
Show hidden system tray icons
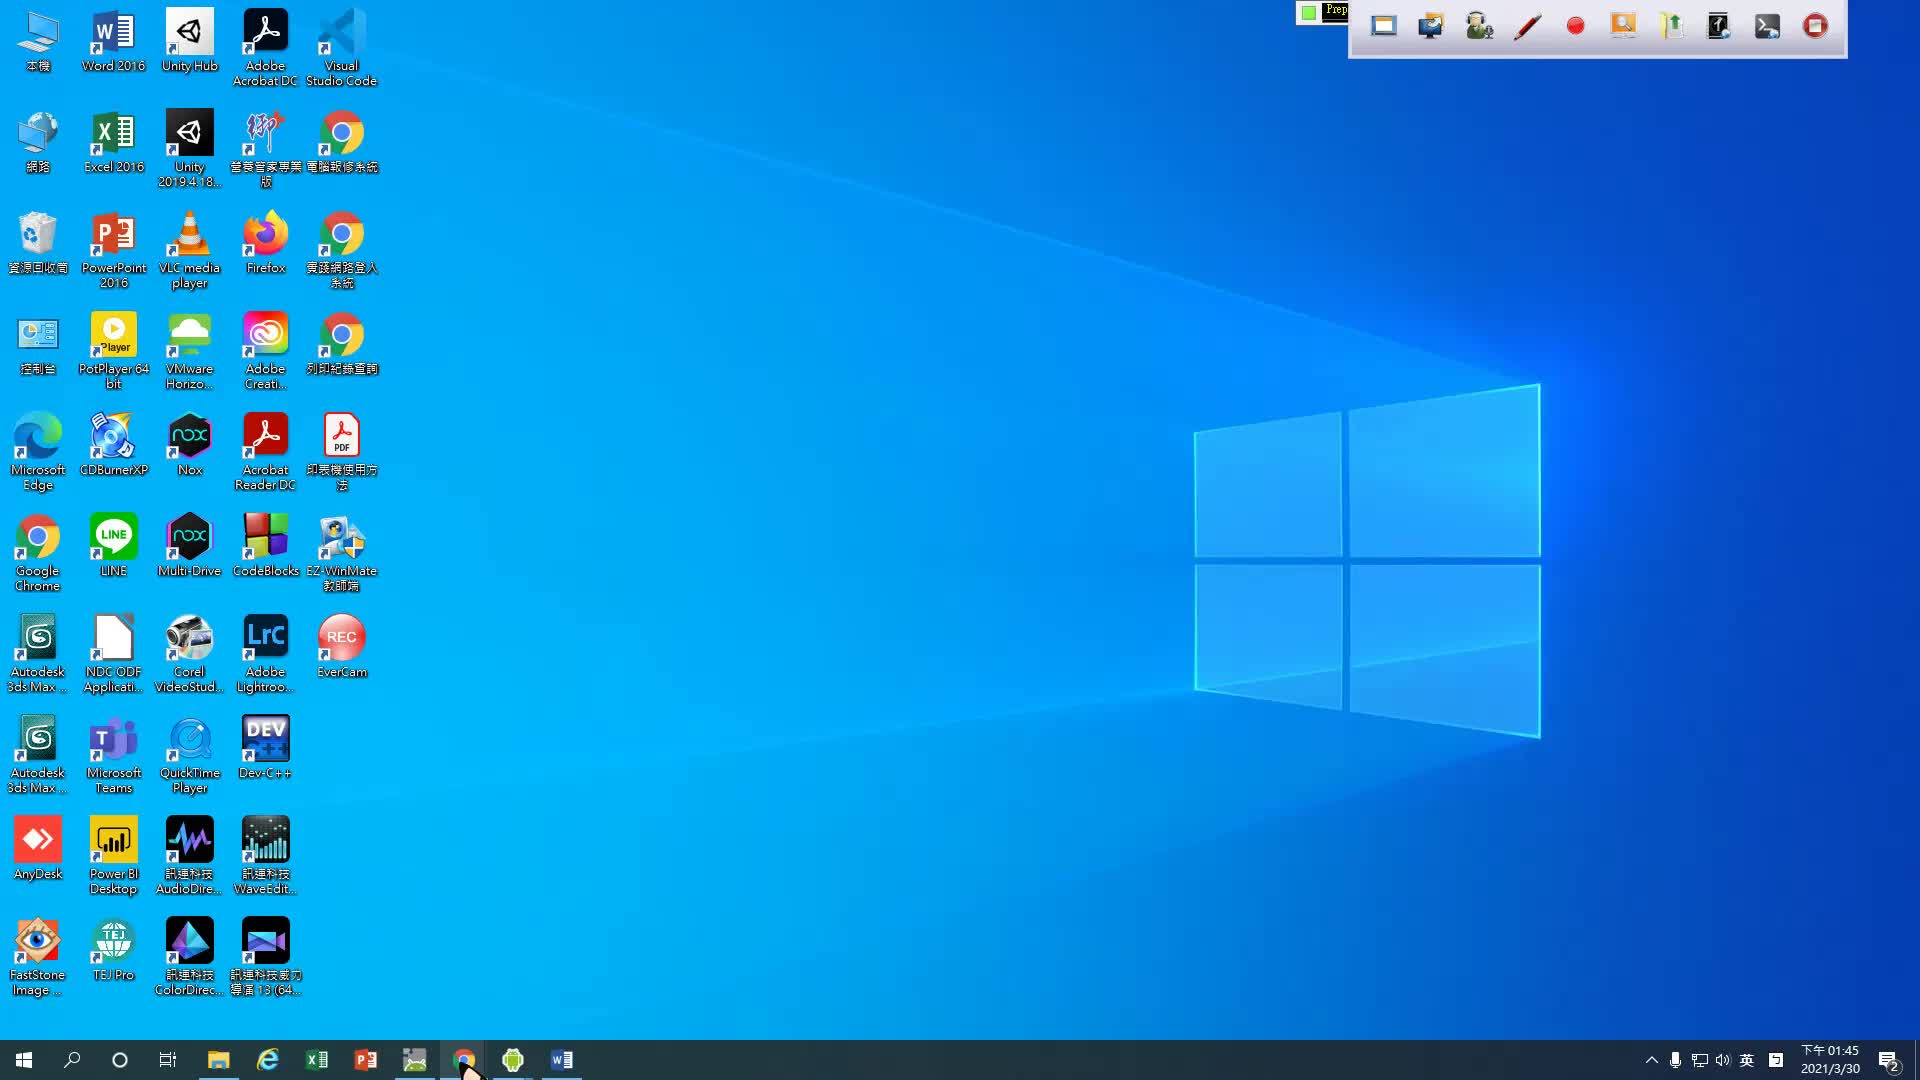[x=1651, y=1060]
